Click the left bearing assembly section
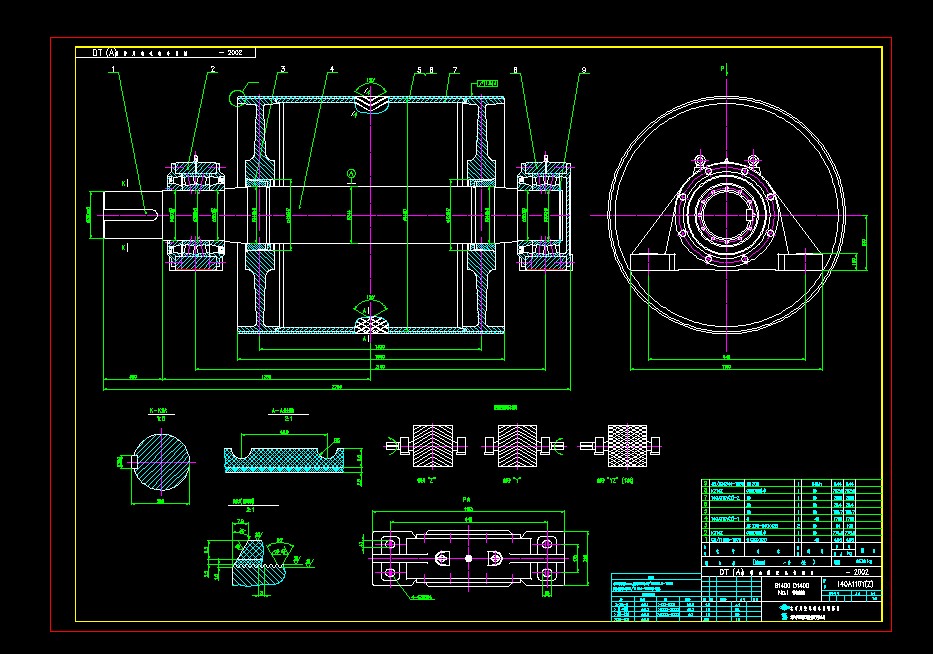This screenshot has width=933, height=654. tap(196, 214)
